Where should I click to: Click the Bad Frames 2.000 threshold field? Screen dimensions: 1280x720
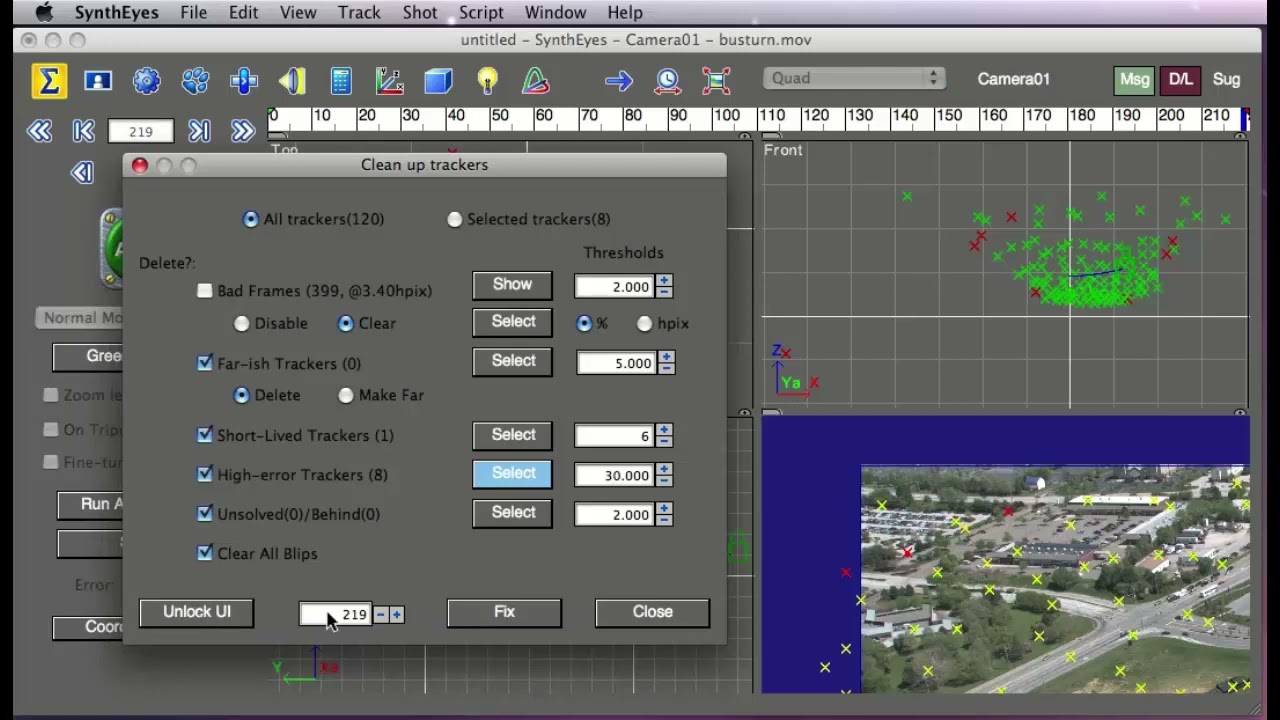[615, 287]
